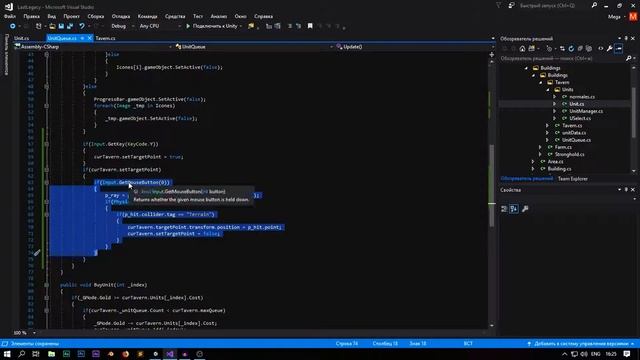
Task: Open the Проект menu
Action: coord(71,16)
